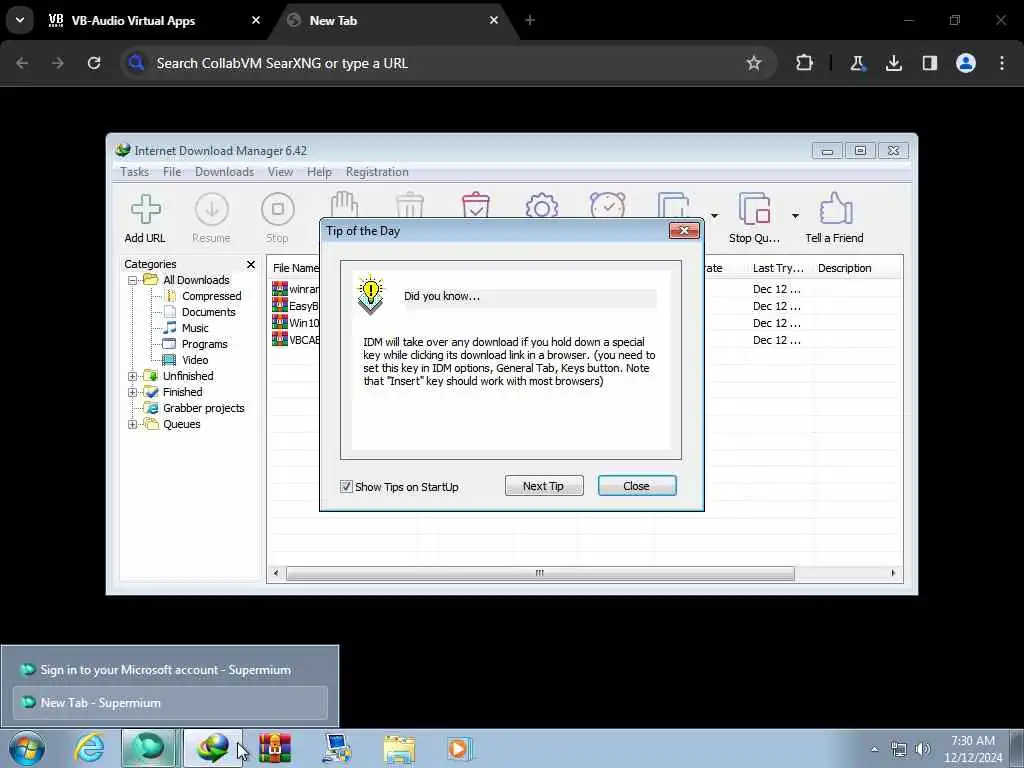The width and height of the screenshot is (1024, 768).
Task: Sort by the Last Try column header
Action: (x=778, y=268)
